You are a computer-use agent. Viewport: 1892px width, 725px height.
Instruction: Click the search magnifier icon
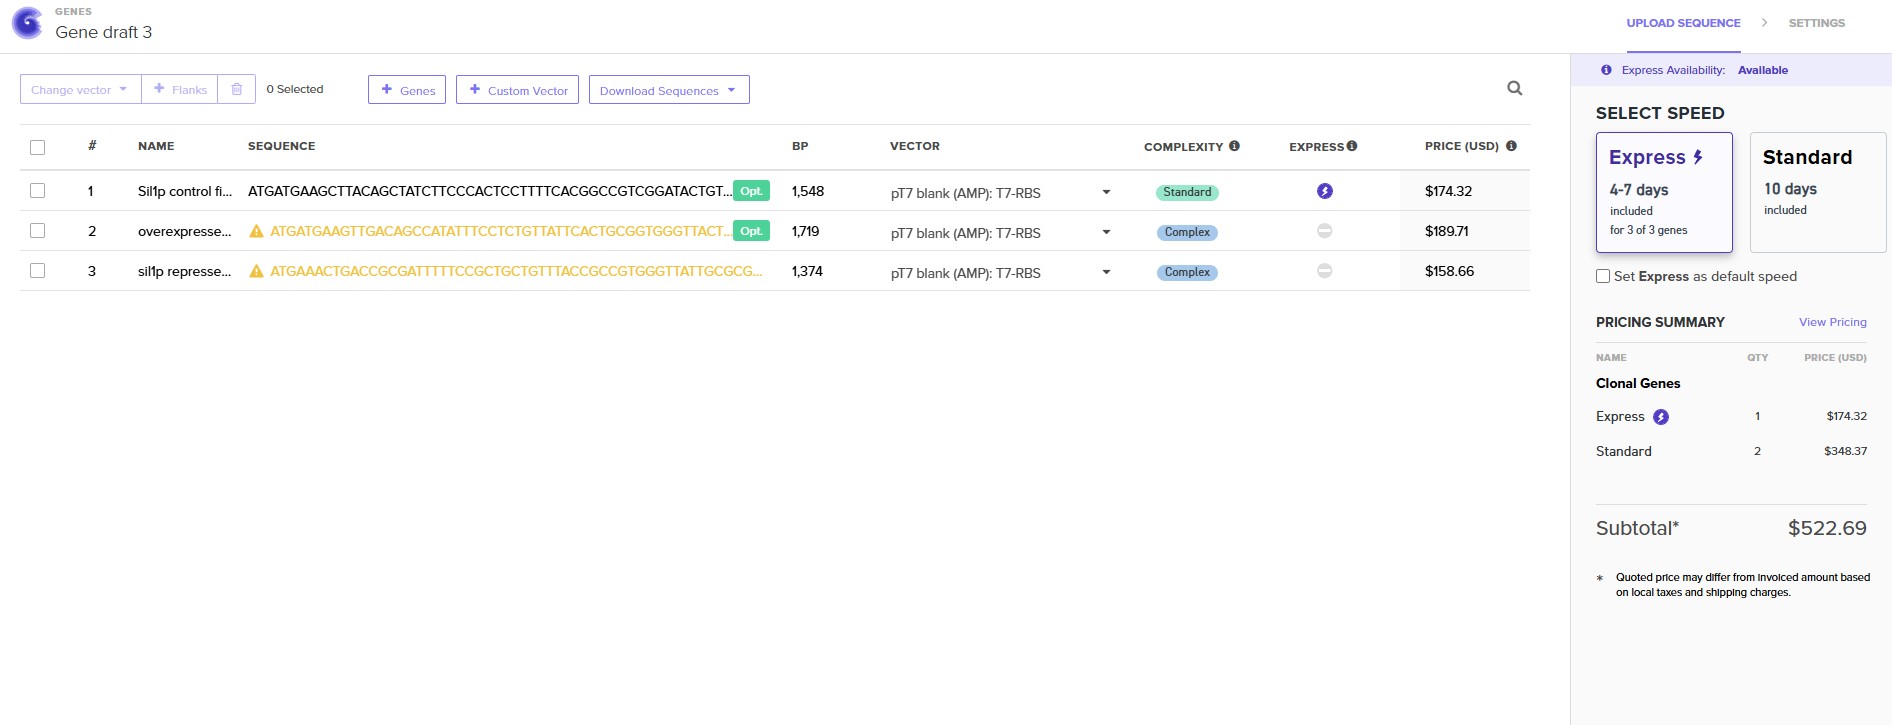point(1515,88)
